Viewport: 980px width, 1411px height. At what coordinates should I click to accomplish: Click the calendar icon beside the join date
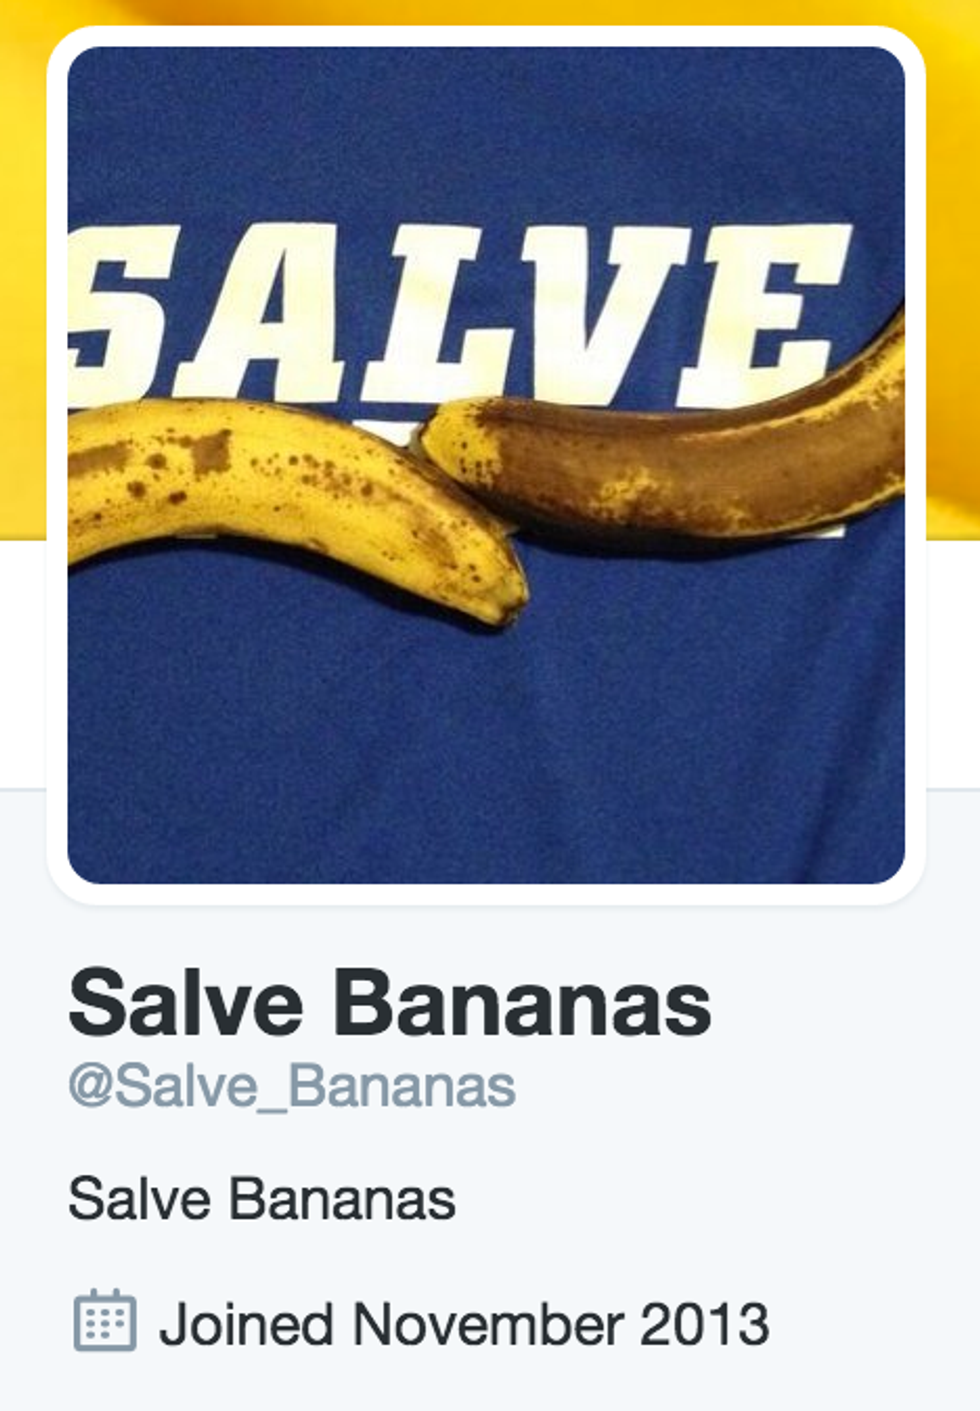105,1321
